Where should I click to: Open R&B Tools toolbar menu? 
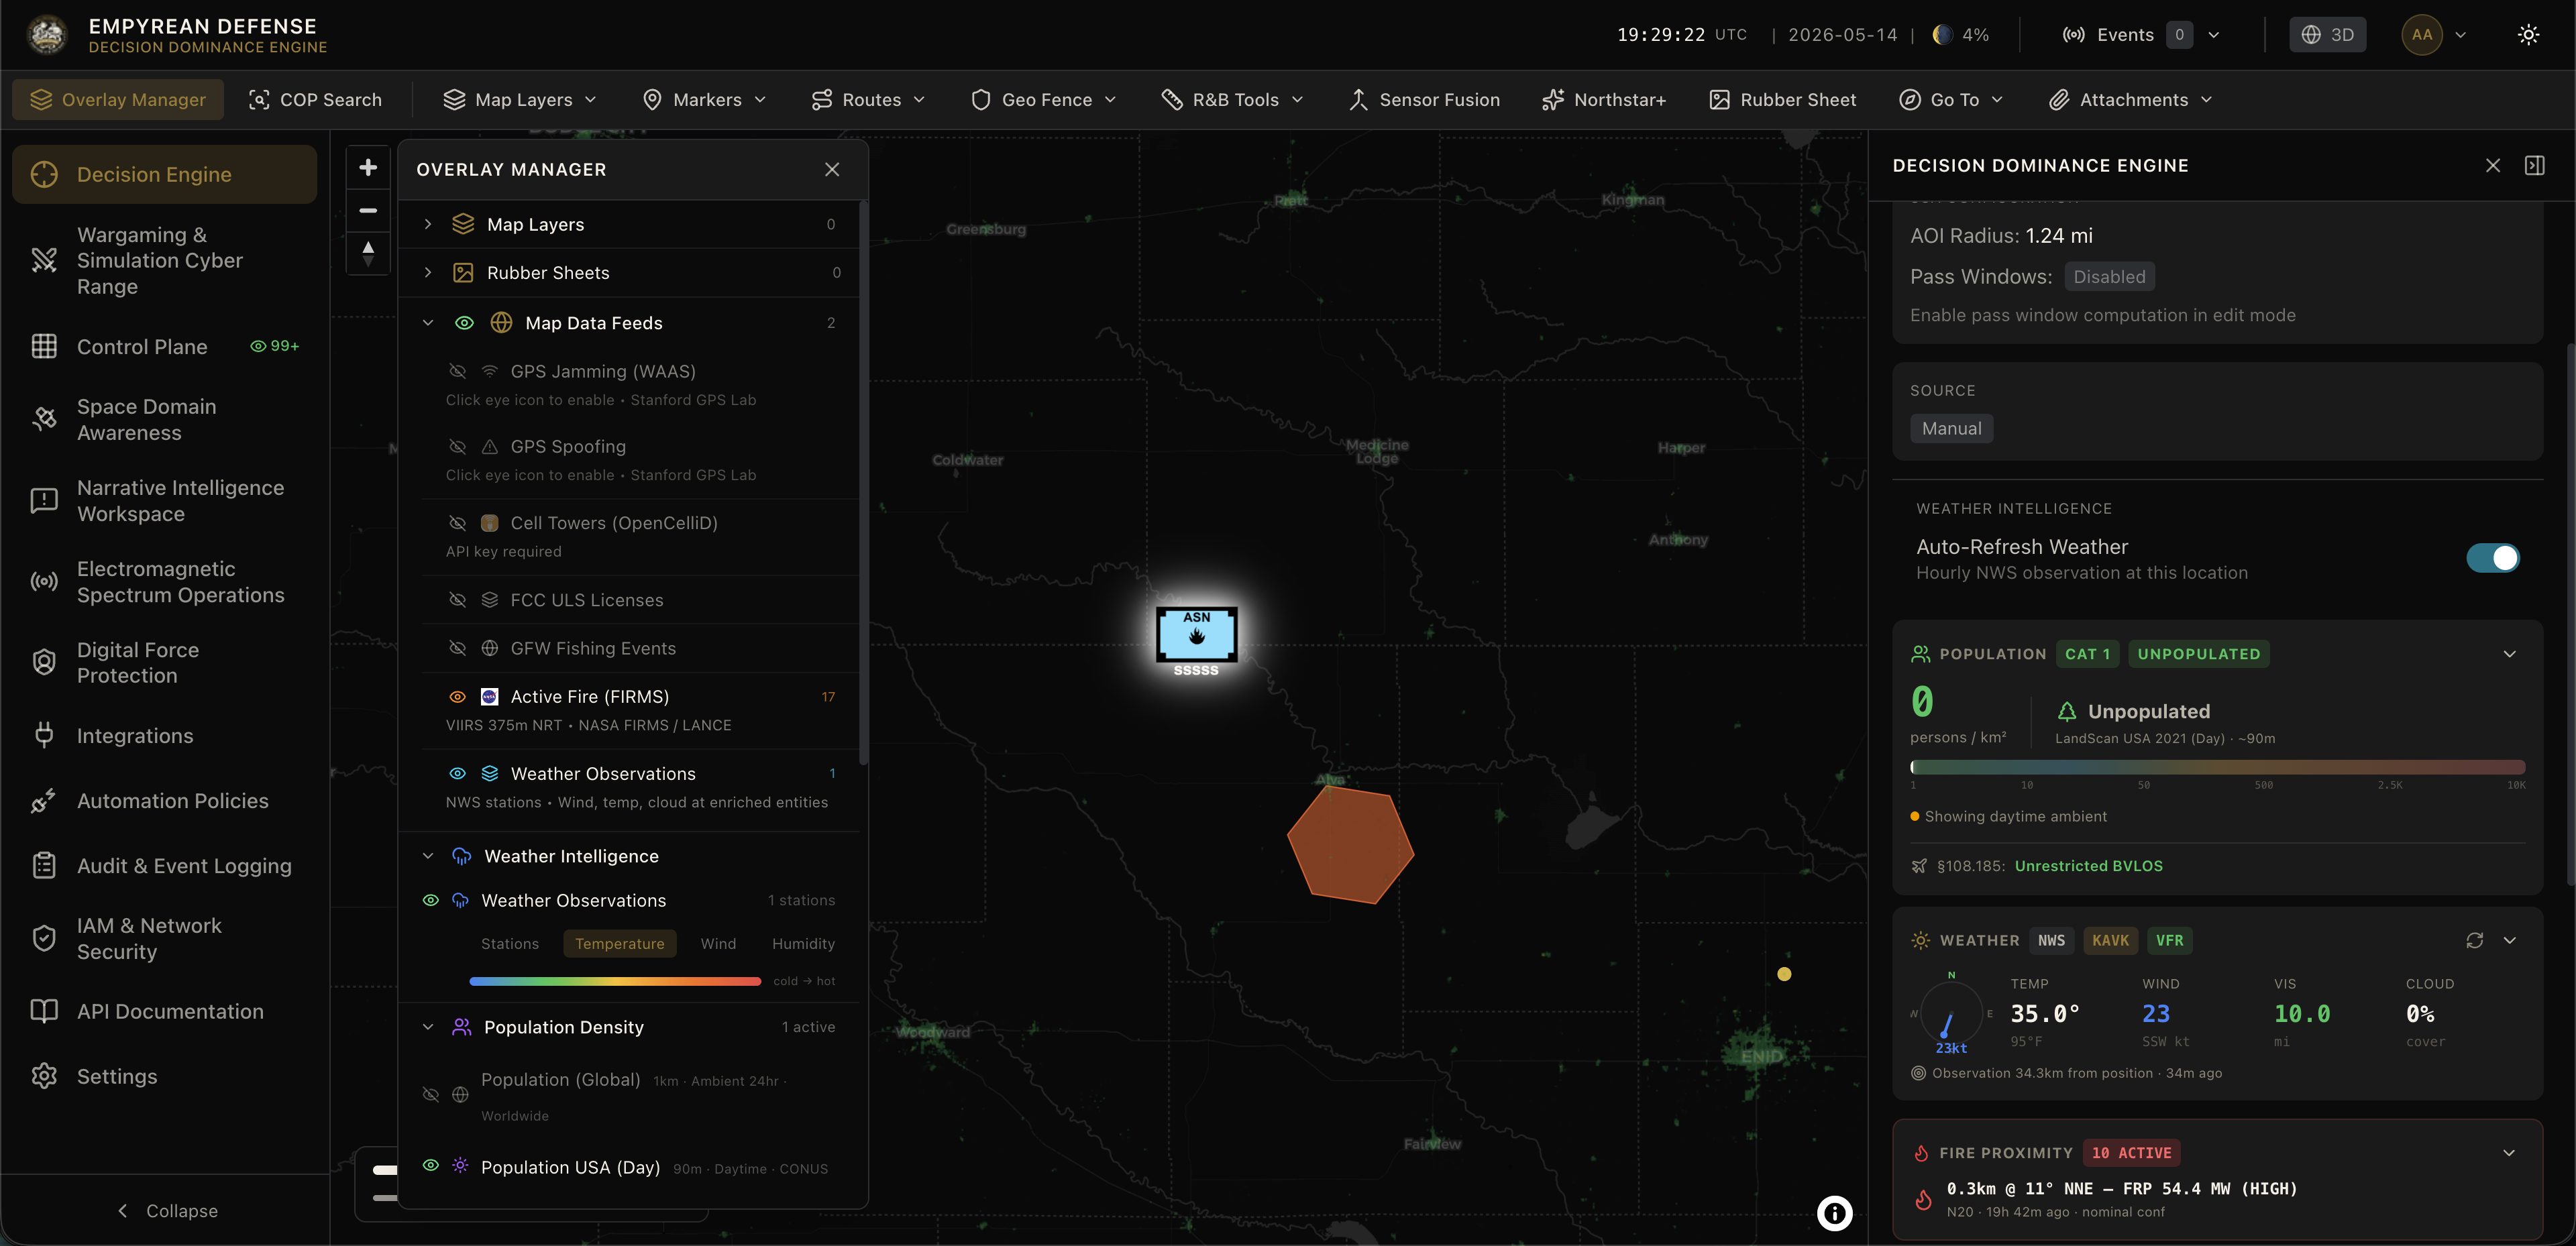click(x=1232, y=100)
